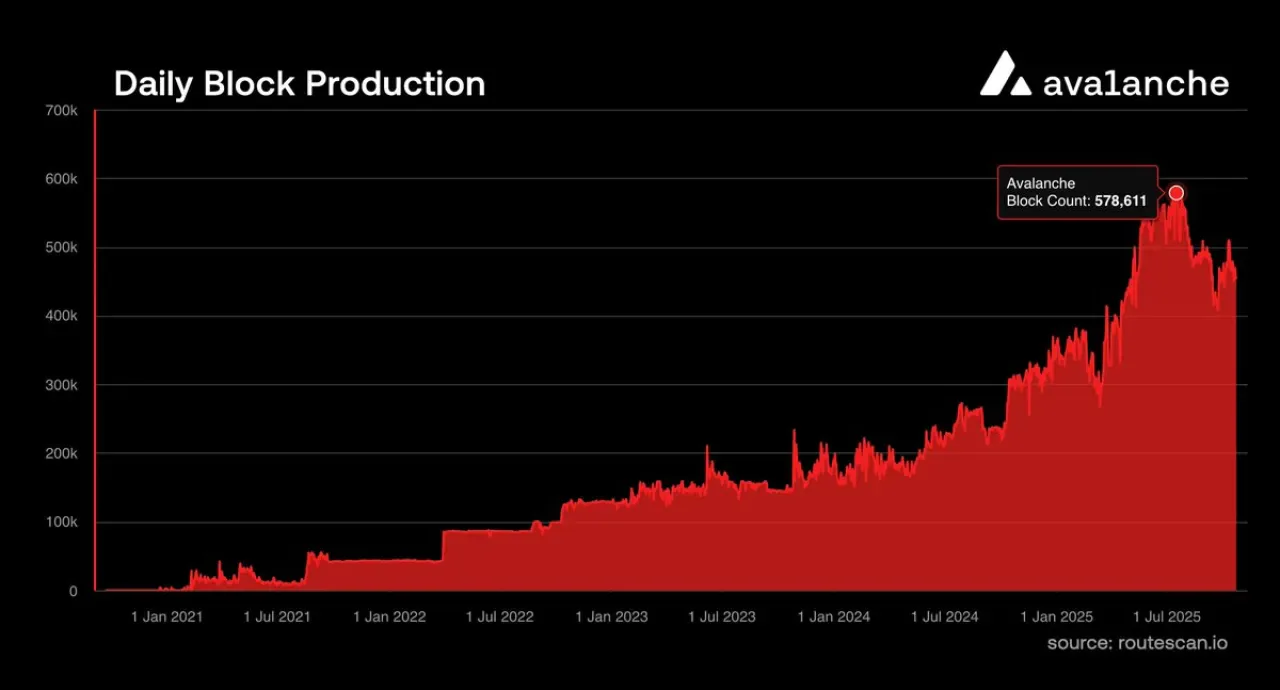Open the source: routescan.io link

[1137, 643]
